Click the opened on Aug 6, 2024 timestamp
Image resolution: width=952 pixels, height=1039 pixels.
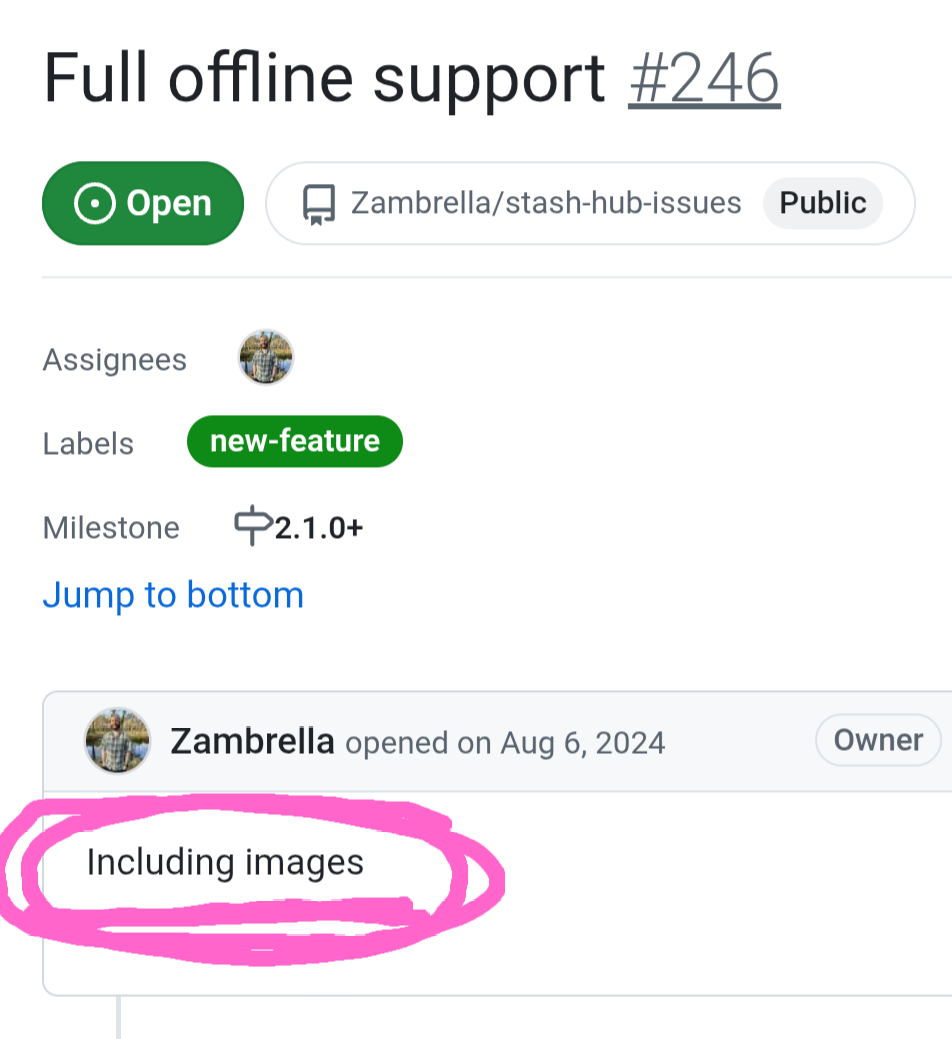coord(505,743)
